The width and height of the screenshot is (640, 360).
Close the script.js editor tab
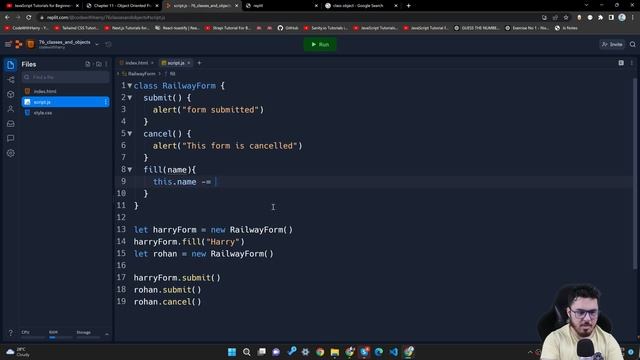(189, 63)
